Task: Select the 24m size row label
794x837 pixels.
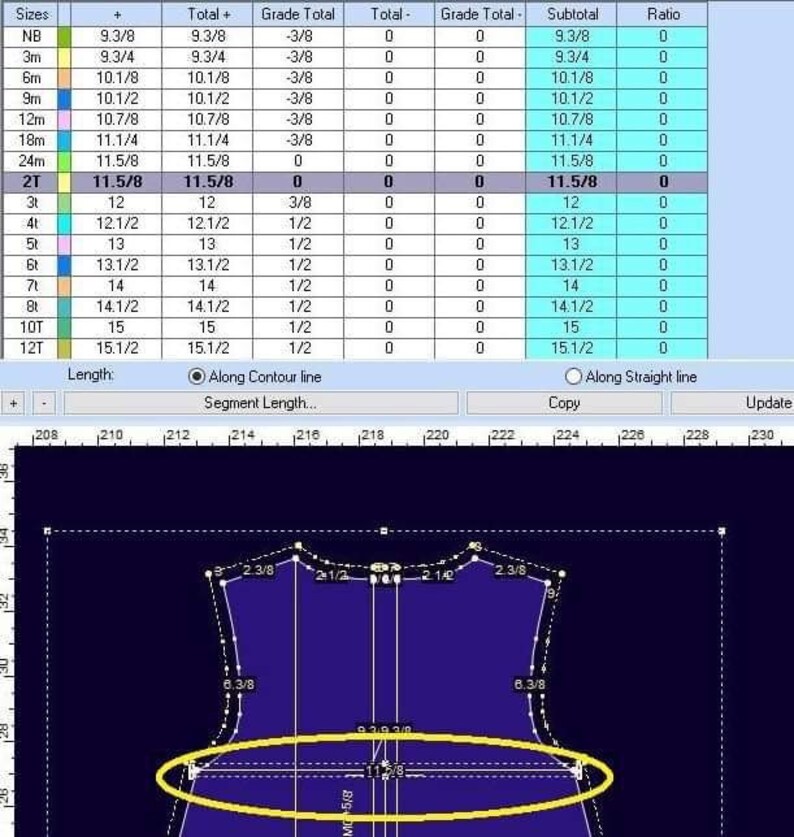Action: pyautogui.click(x=31, y=161)
